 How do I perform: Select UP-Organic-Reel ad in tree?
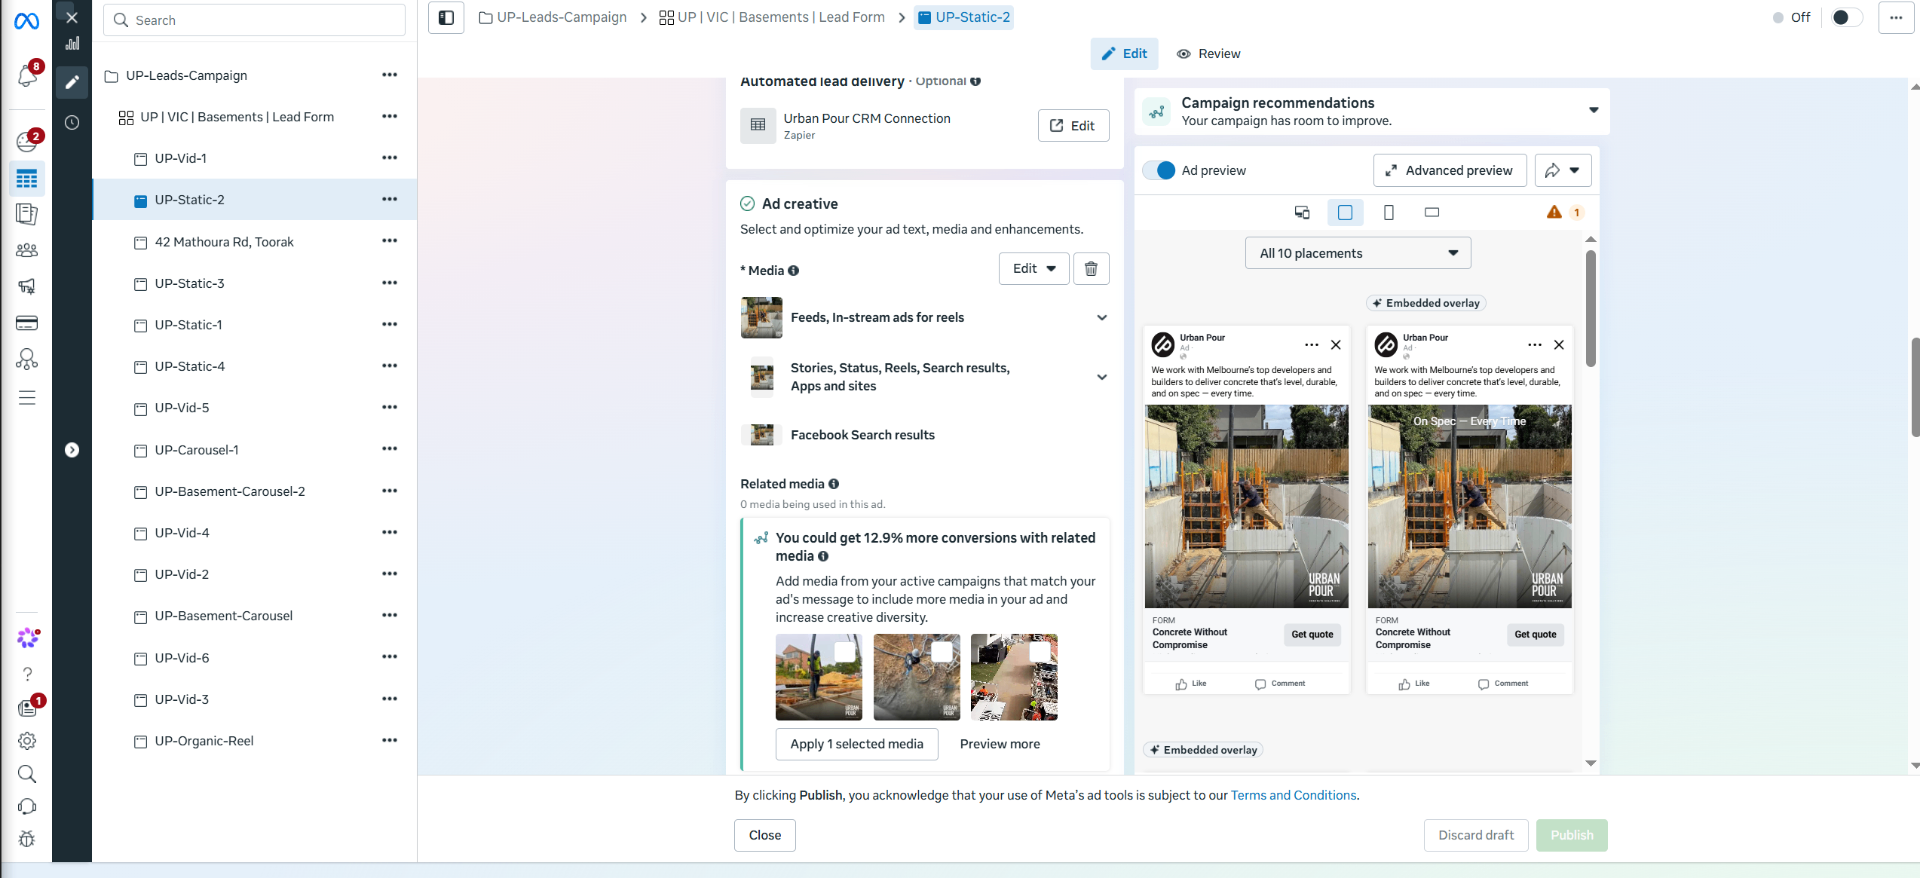pos(204,741)
